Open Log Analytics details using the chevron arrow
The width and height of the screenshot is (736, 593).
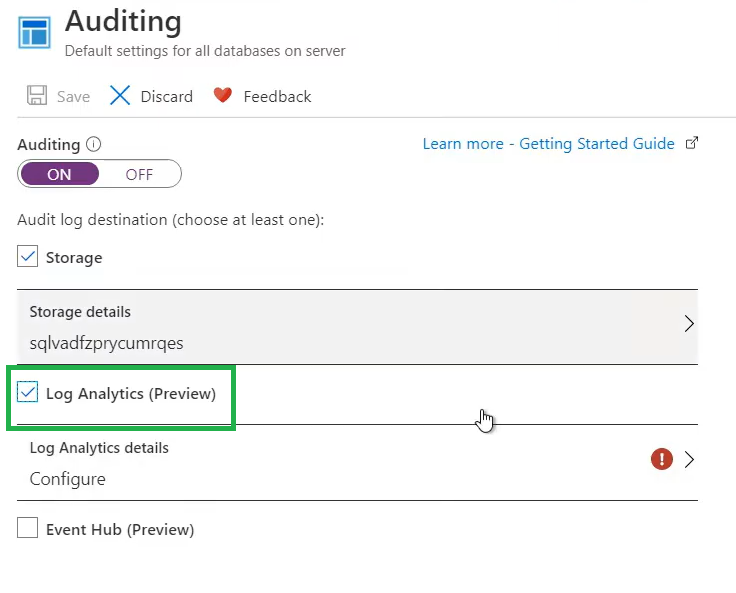click(x=688, y=460)
